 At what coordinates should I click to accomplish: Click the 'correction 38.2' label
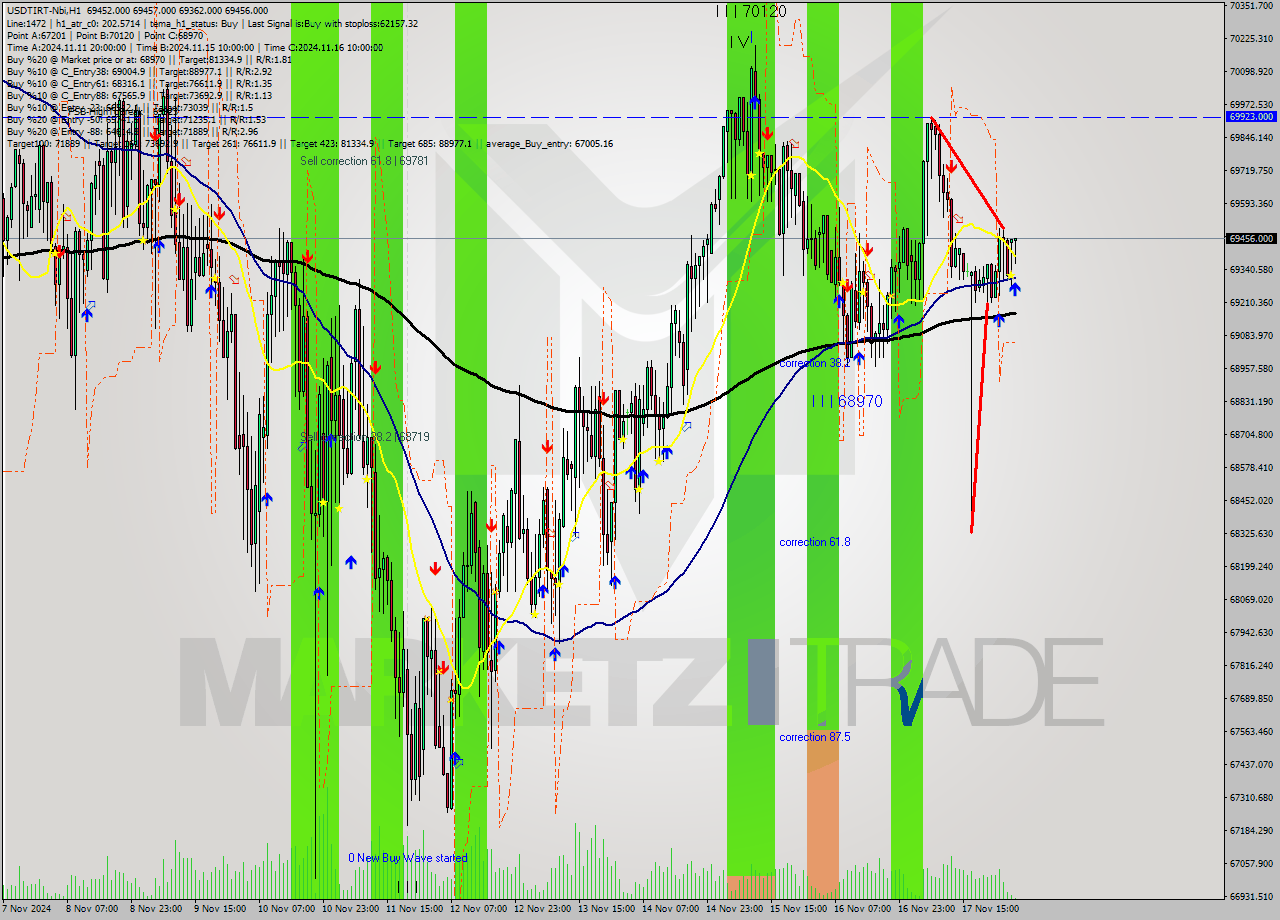tap(815, 363)
